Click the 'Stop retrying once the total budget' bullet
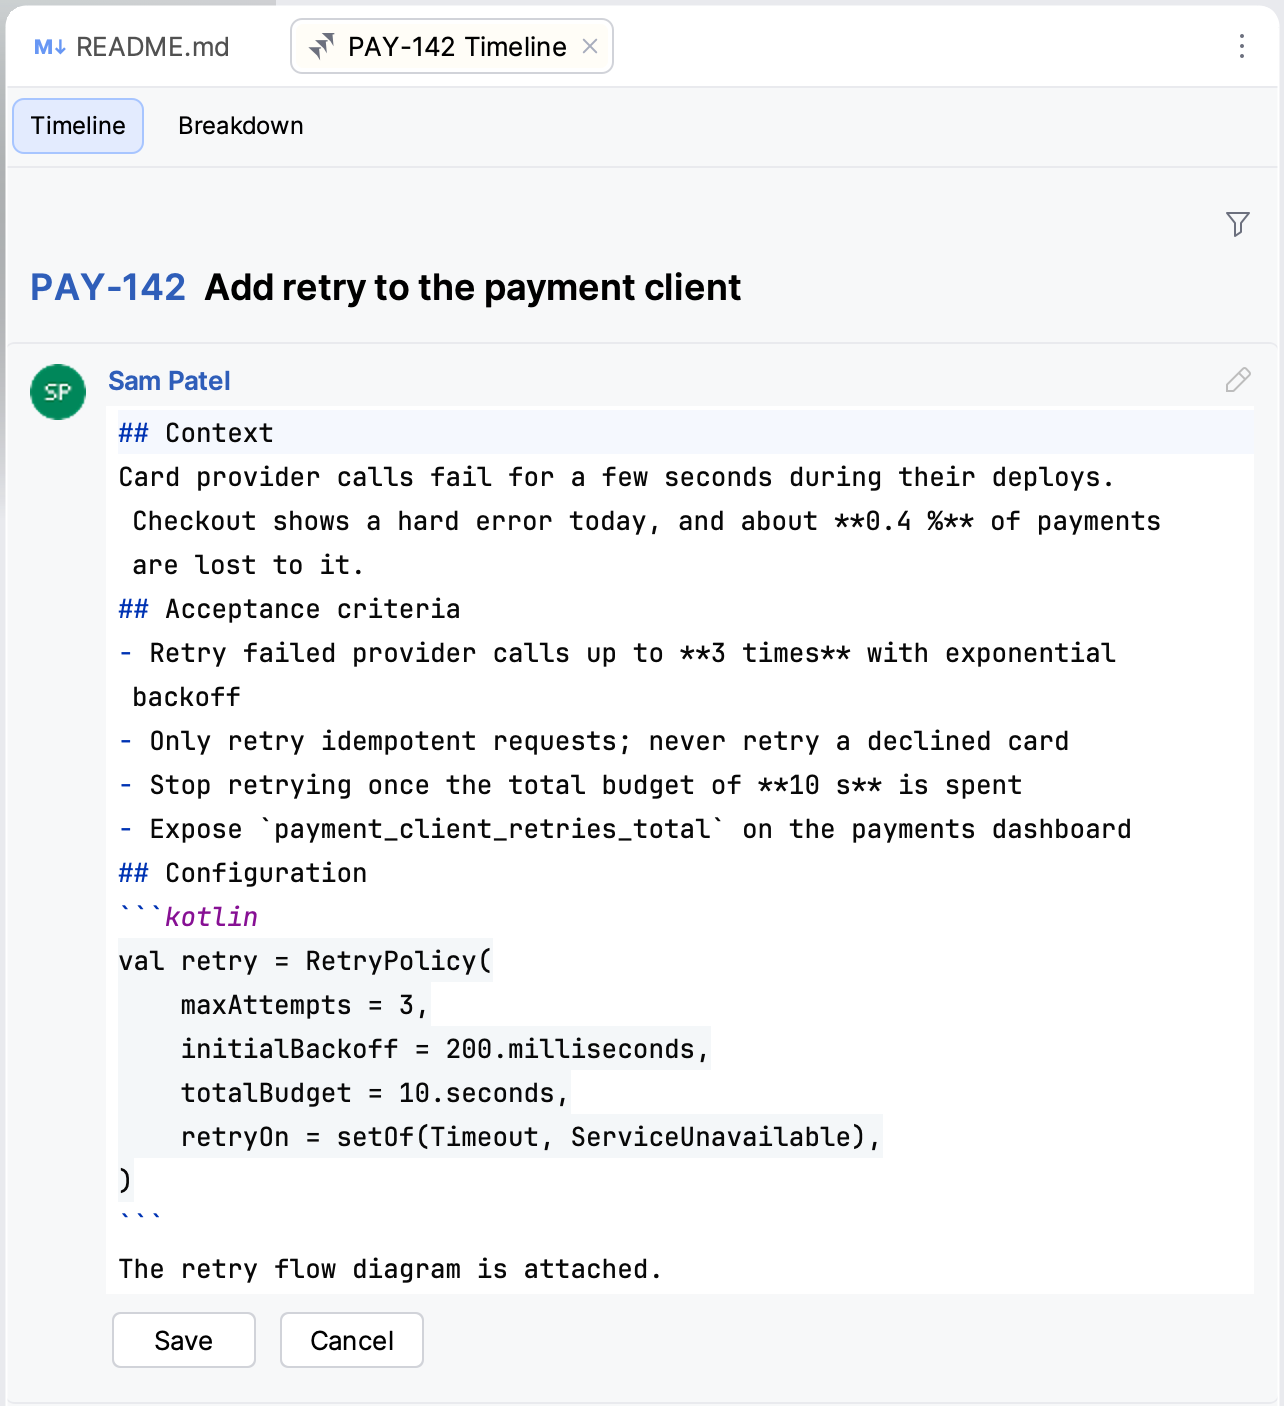Image resolution: width=1284 pixels, height=1406 pixels. 570,785
